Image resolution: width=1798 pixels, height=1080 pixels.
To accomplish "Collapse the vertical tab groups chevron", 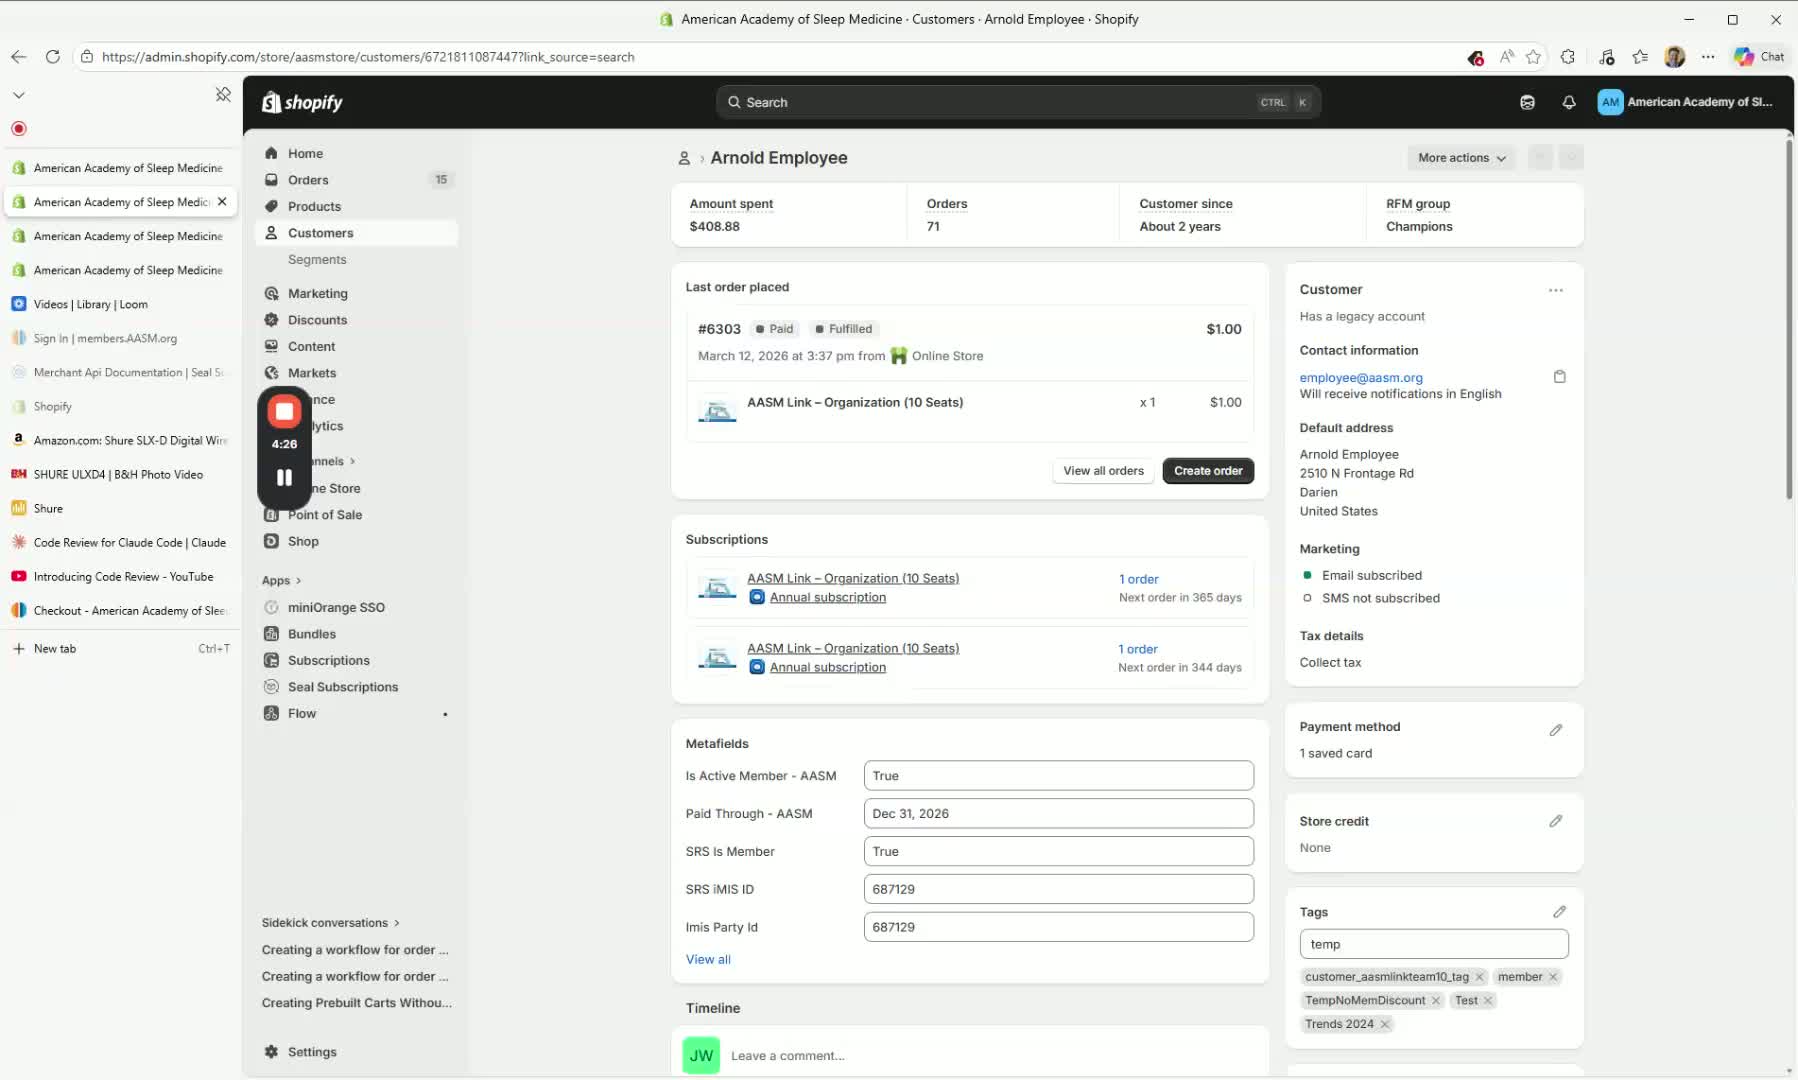I will click(19, 95).
